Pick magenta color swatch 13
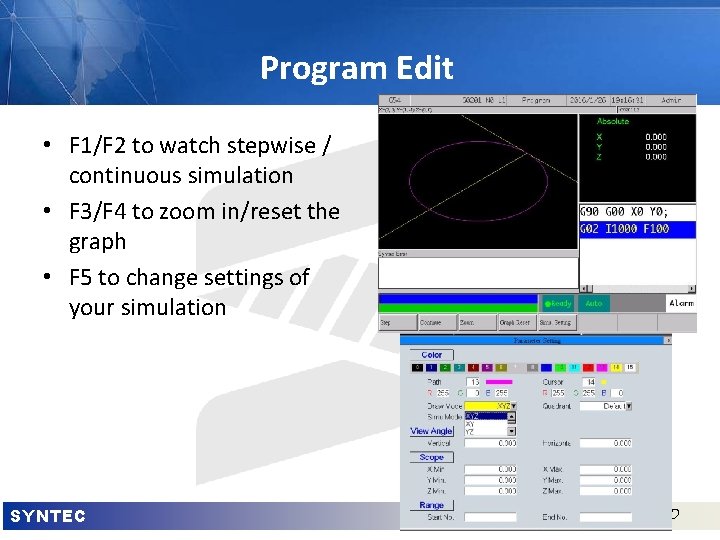Viewport: 720px width, 540px height. coord(602,368)
